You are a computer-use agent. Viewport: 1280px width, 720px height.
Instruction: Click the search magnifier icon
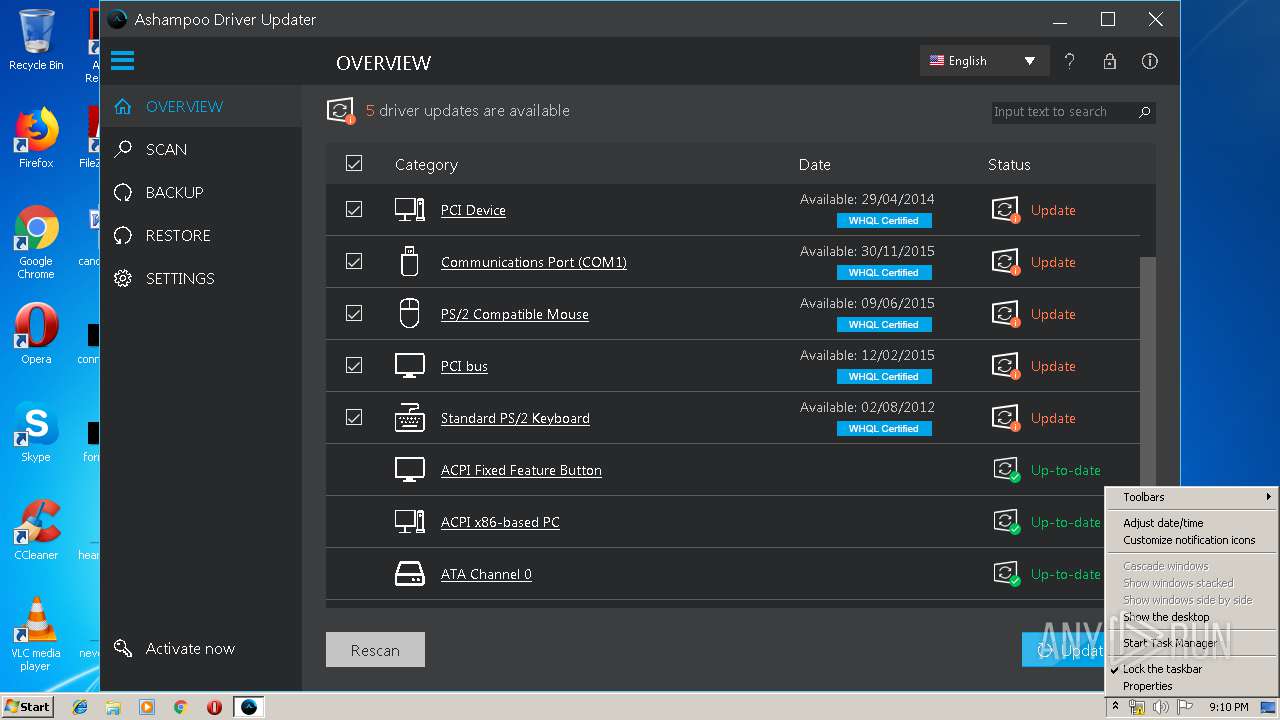pos(1144,112)
